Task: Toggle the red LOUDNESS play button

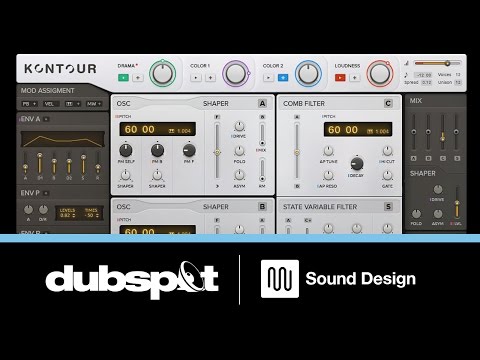Action: click(340, 78)
